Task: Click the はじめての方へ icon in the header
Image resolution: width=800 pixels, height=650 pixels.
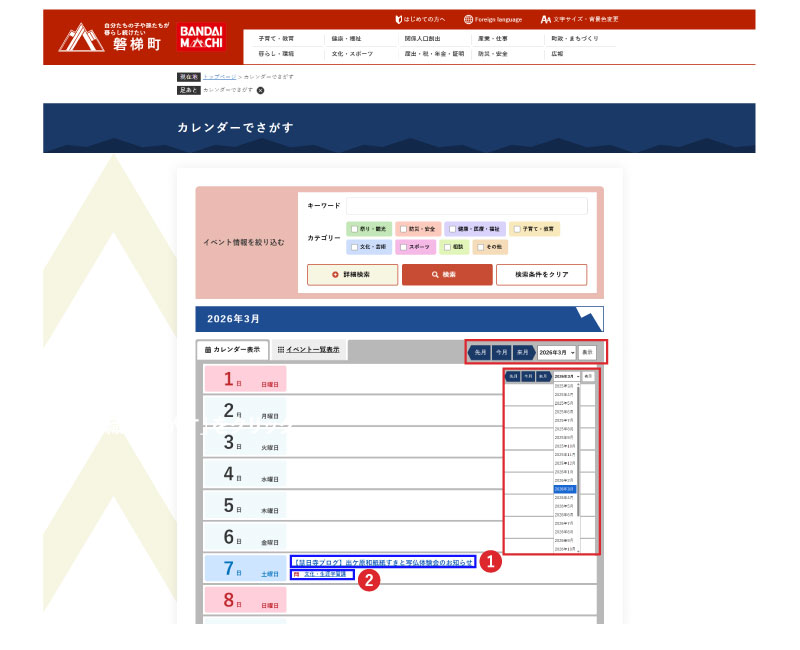Action: 399,18
